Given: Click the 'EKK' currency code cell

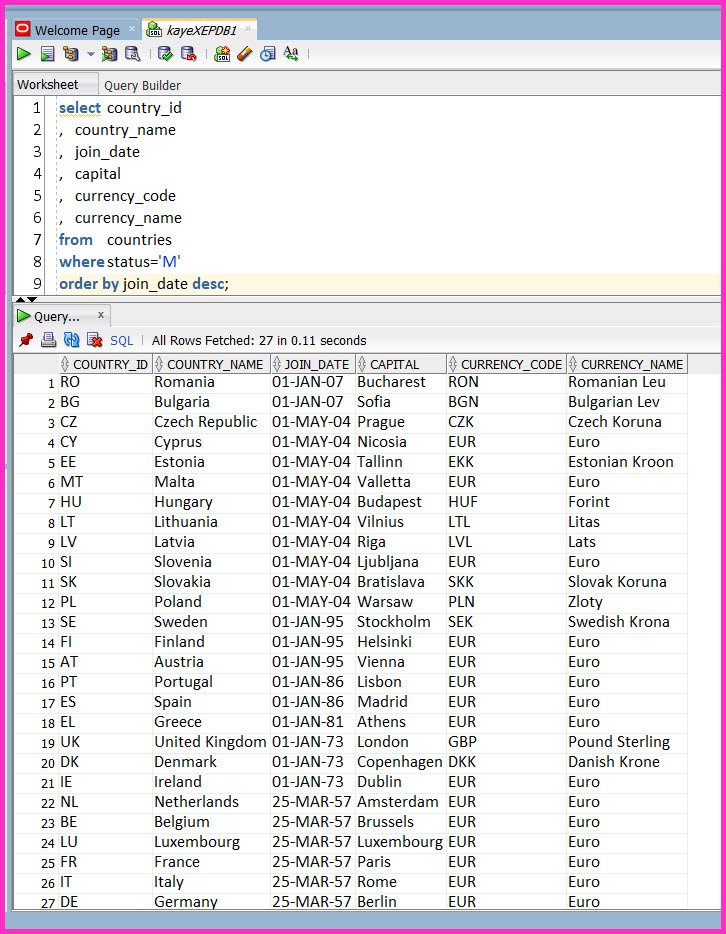Looking at the screenshot, I should click(x=506, y=462).
